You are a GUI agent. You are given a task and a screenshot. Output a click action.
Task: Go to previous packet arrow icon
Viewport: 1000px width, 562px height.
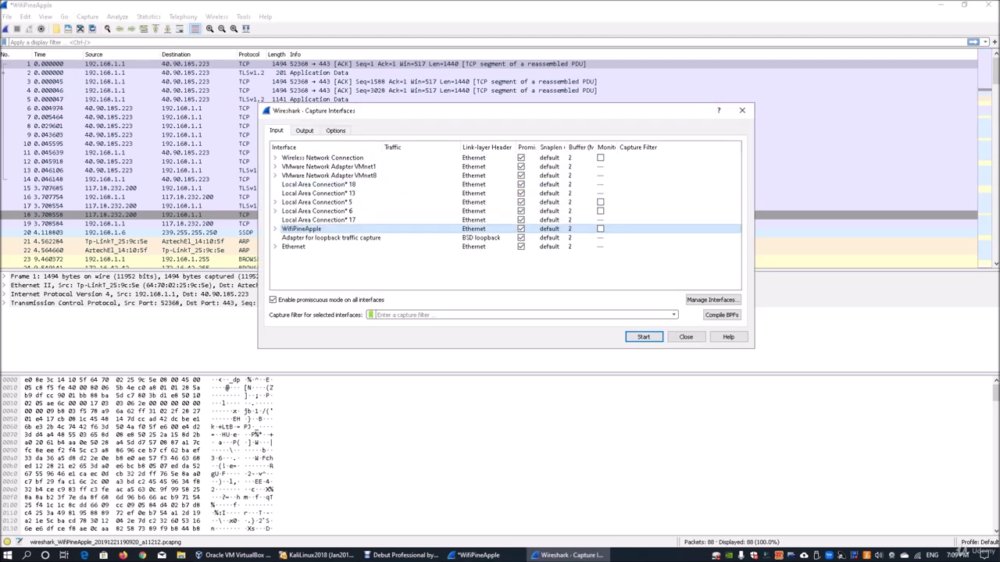[x=119, y=29]
